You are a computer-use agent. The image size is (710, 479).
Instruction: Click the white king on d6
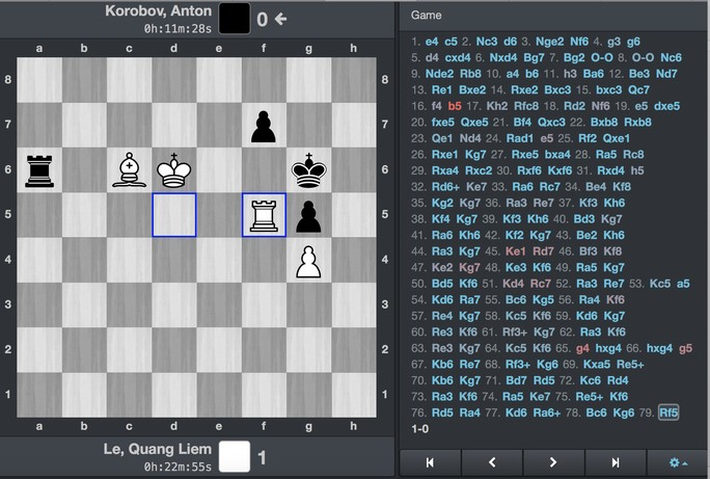point(174,170)
